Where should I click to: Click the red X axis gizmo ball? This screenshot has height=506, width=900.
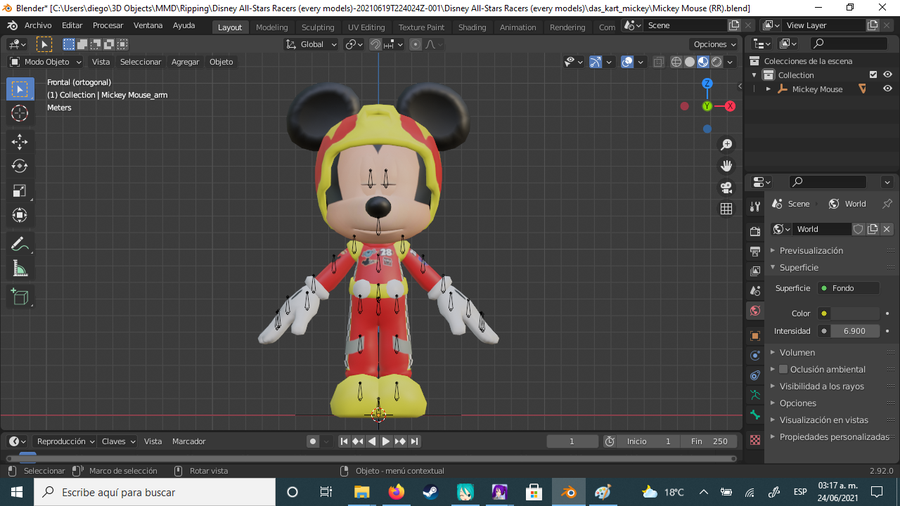730,106
